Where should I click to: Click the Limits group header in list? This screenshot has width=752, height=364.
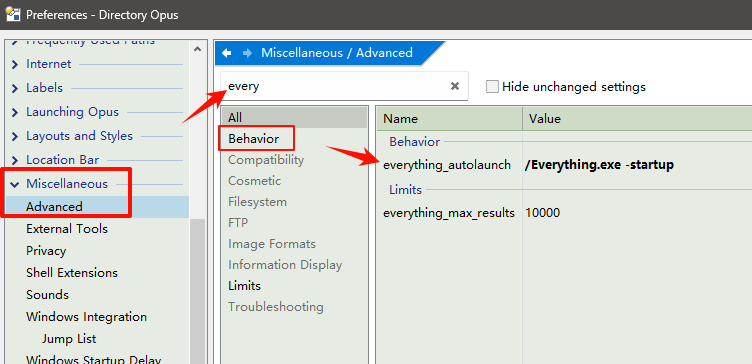(x=405, y=190)
